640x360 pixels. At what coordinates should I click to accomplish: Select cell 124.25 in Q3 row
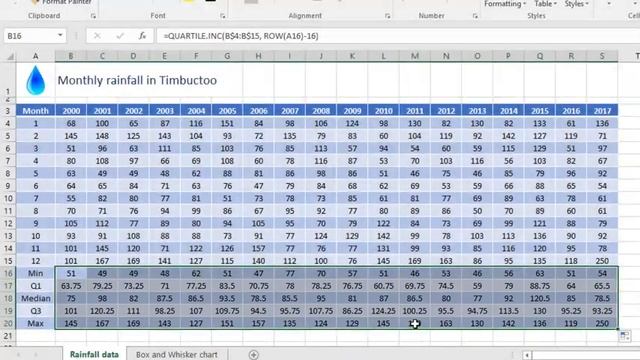383,311
